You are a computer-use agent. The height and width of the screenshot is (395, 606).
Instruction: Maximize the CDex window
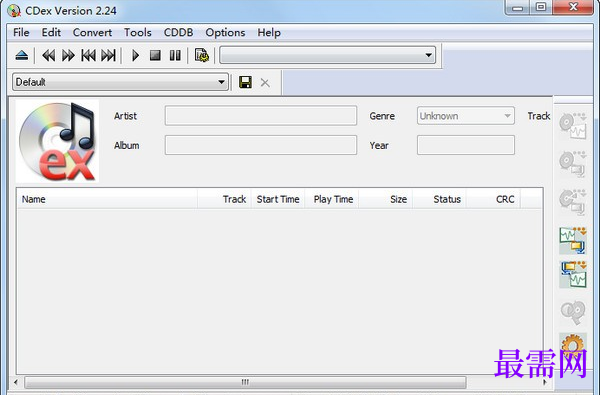(541, 8)
